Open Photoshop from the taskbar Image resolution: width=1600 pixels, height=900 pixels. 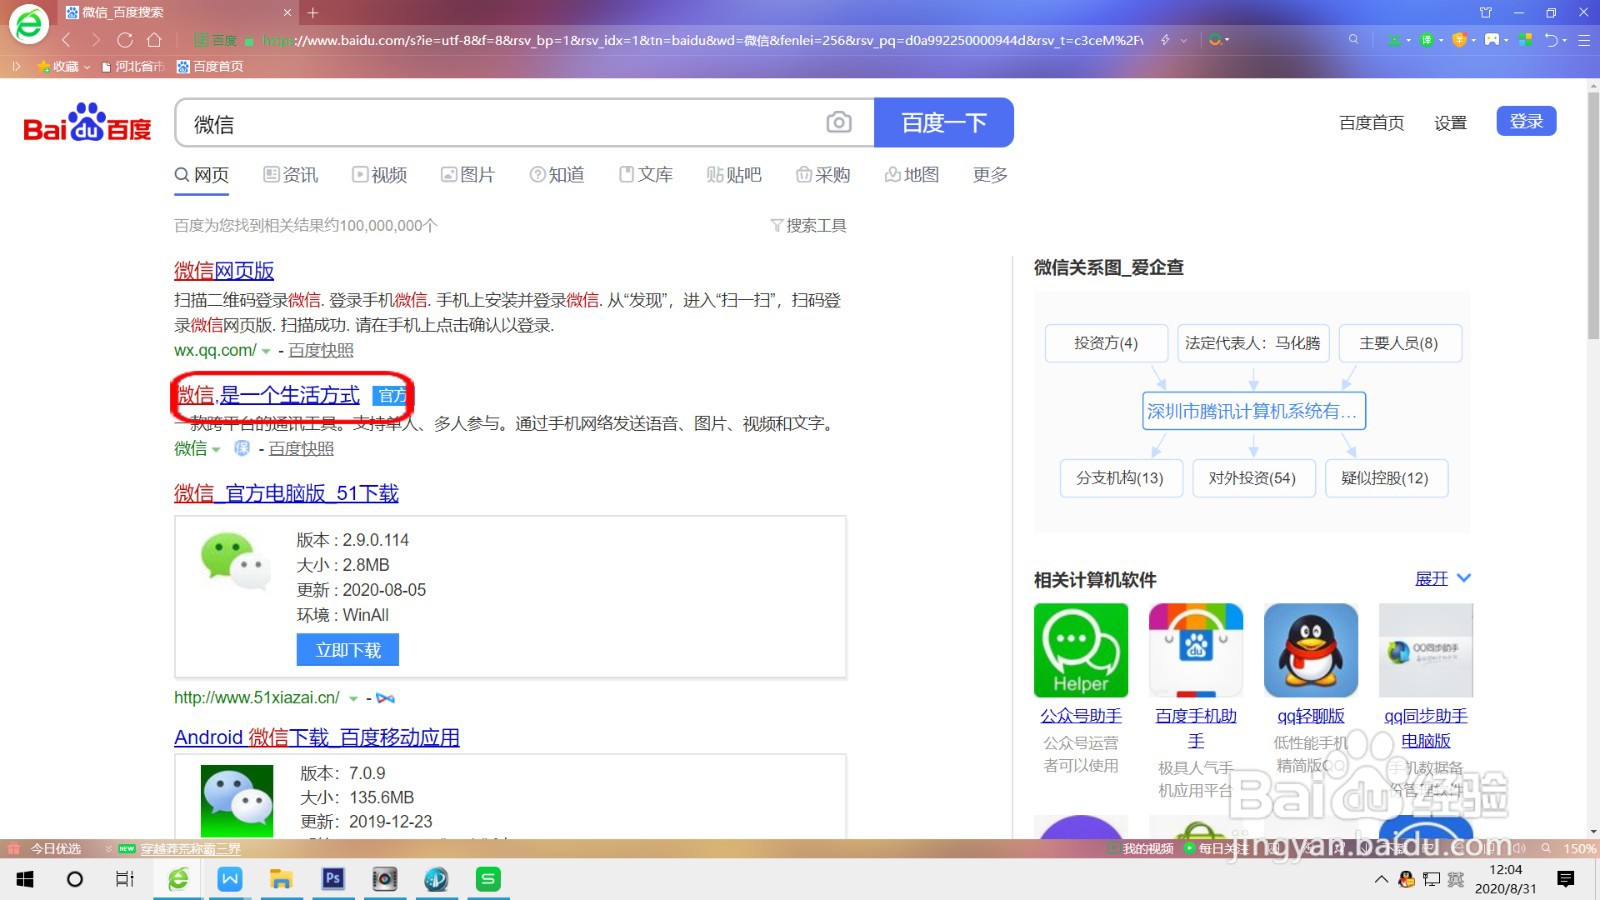coord(333,879)
